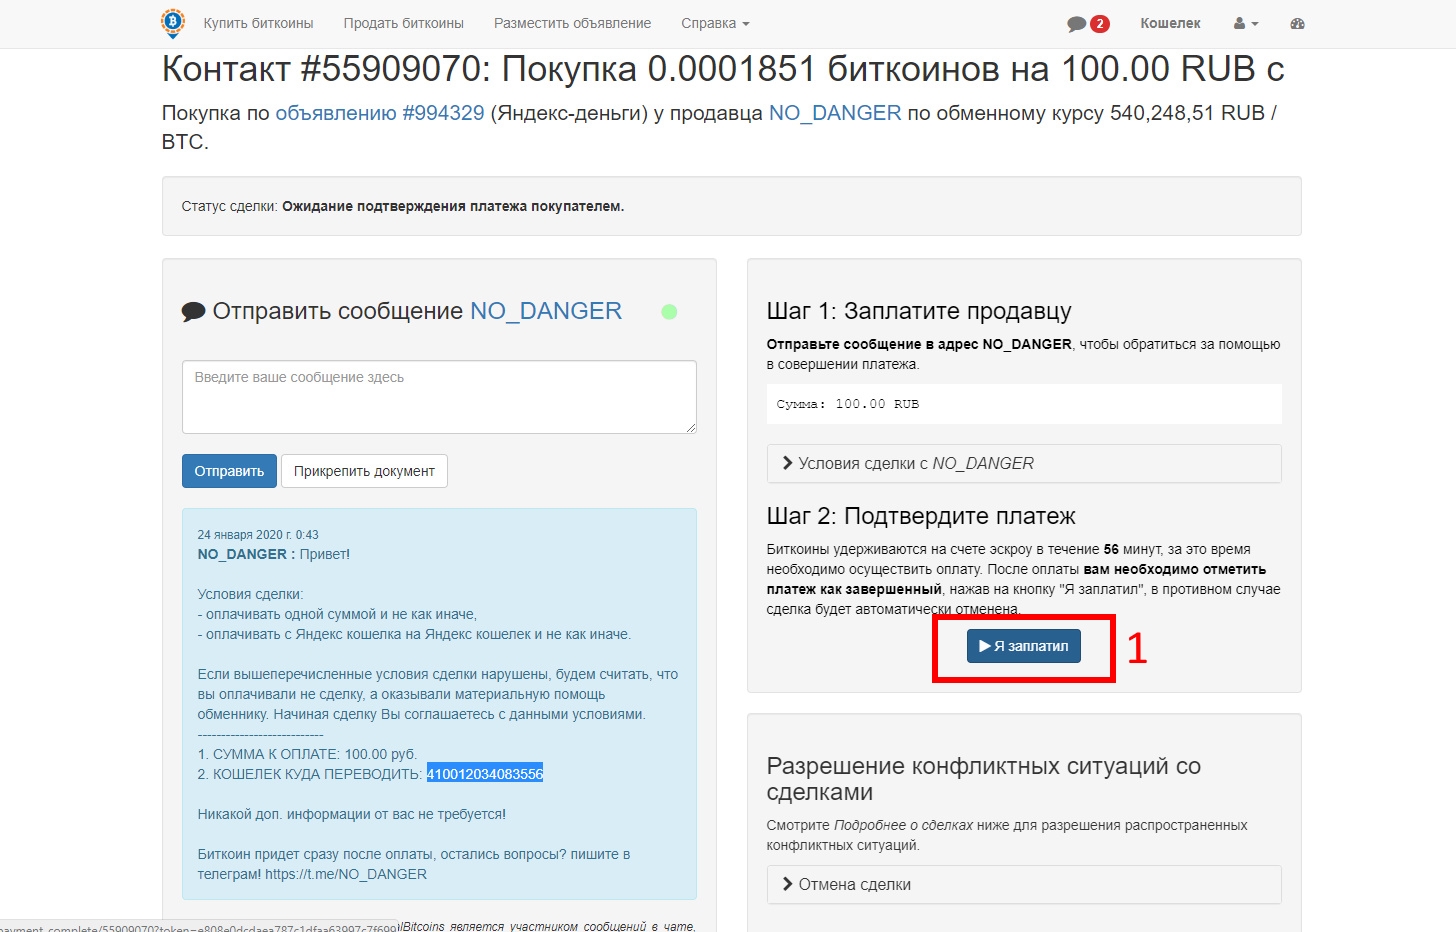Open the объявлению #994329 link
This screenshot has width=1456, height=932.
click(x=380, y=113)
